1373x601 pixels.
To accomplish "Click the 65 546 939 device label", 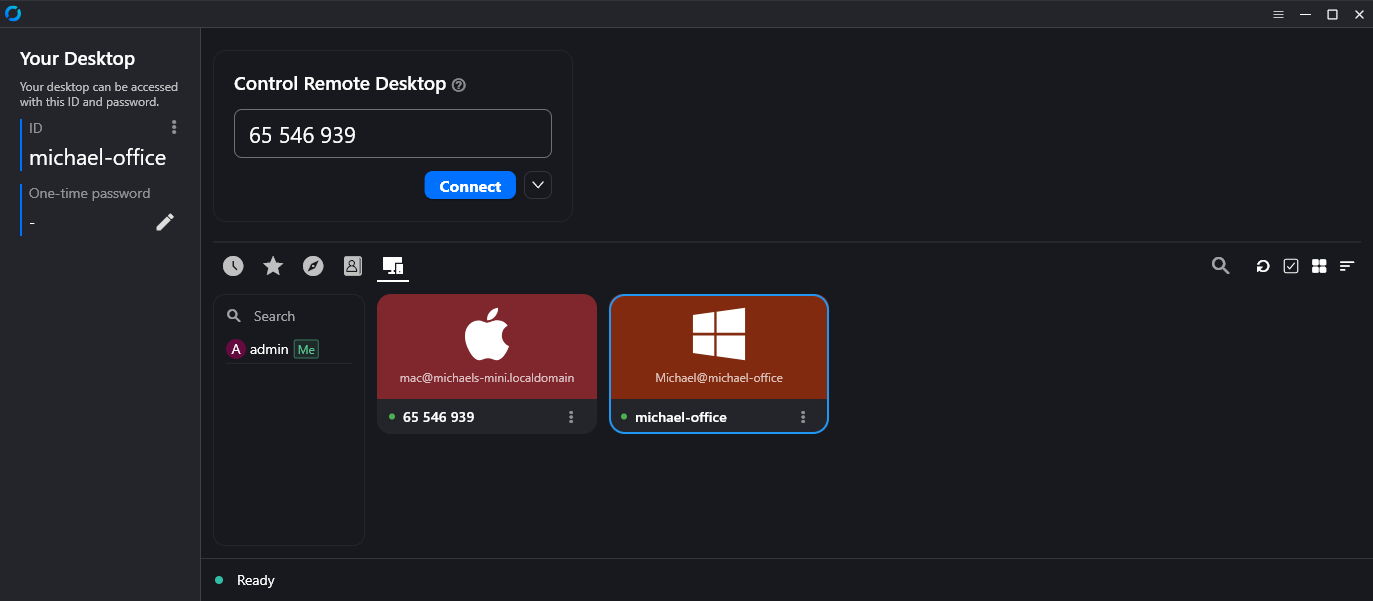I will 438,417.
